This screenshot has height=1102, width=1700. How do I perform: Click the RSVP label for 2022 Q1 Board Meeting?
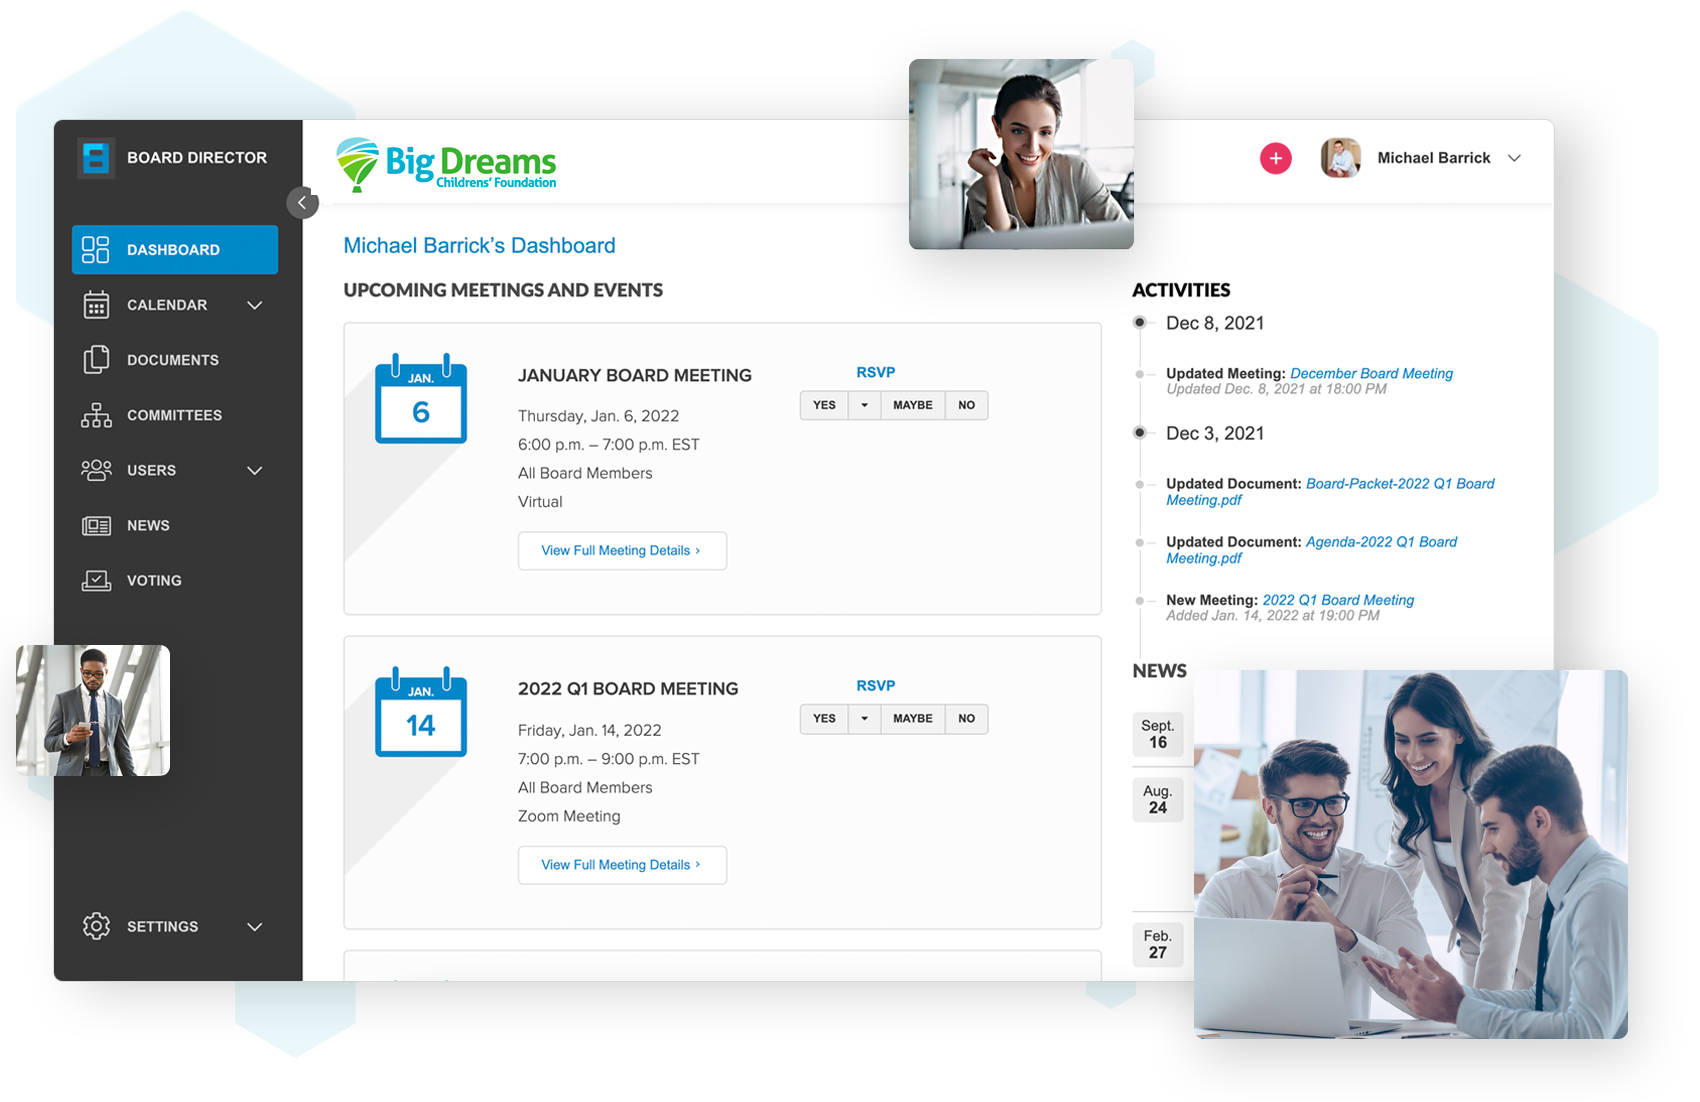click(876, 686)
